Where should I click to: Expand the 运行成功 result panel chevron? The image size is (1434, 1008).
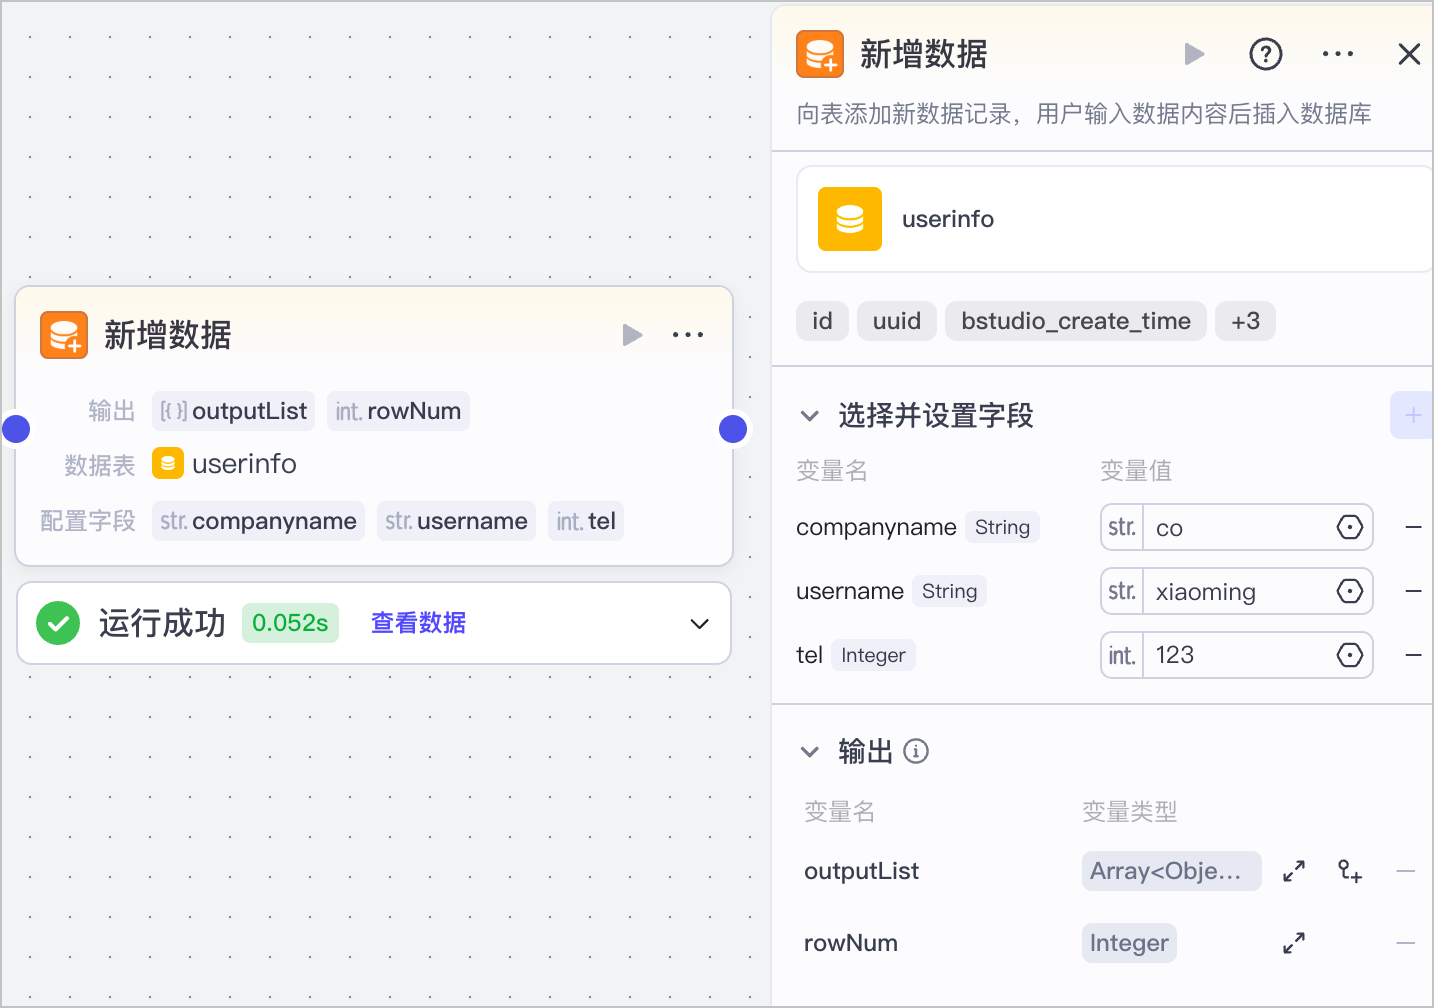(699, 623)
